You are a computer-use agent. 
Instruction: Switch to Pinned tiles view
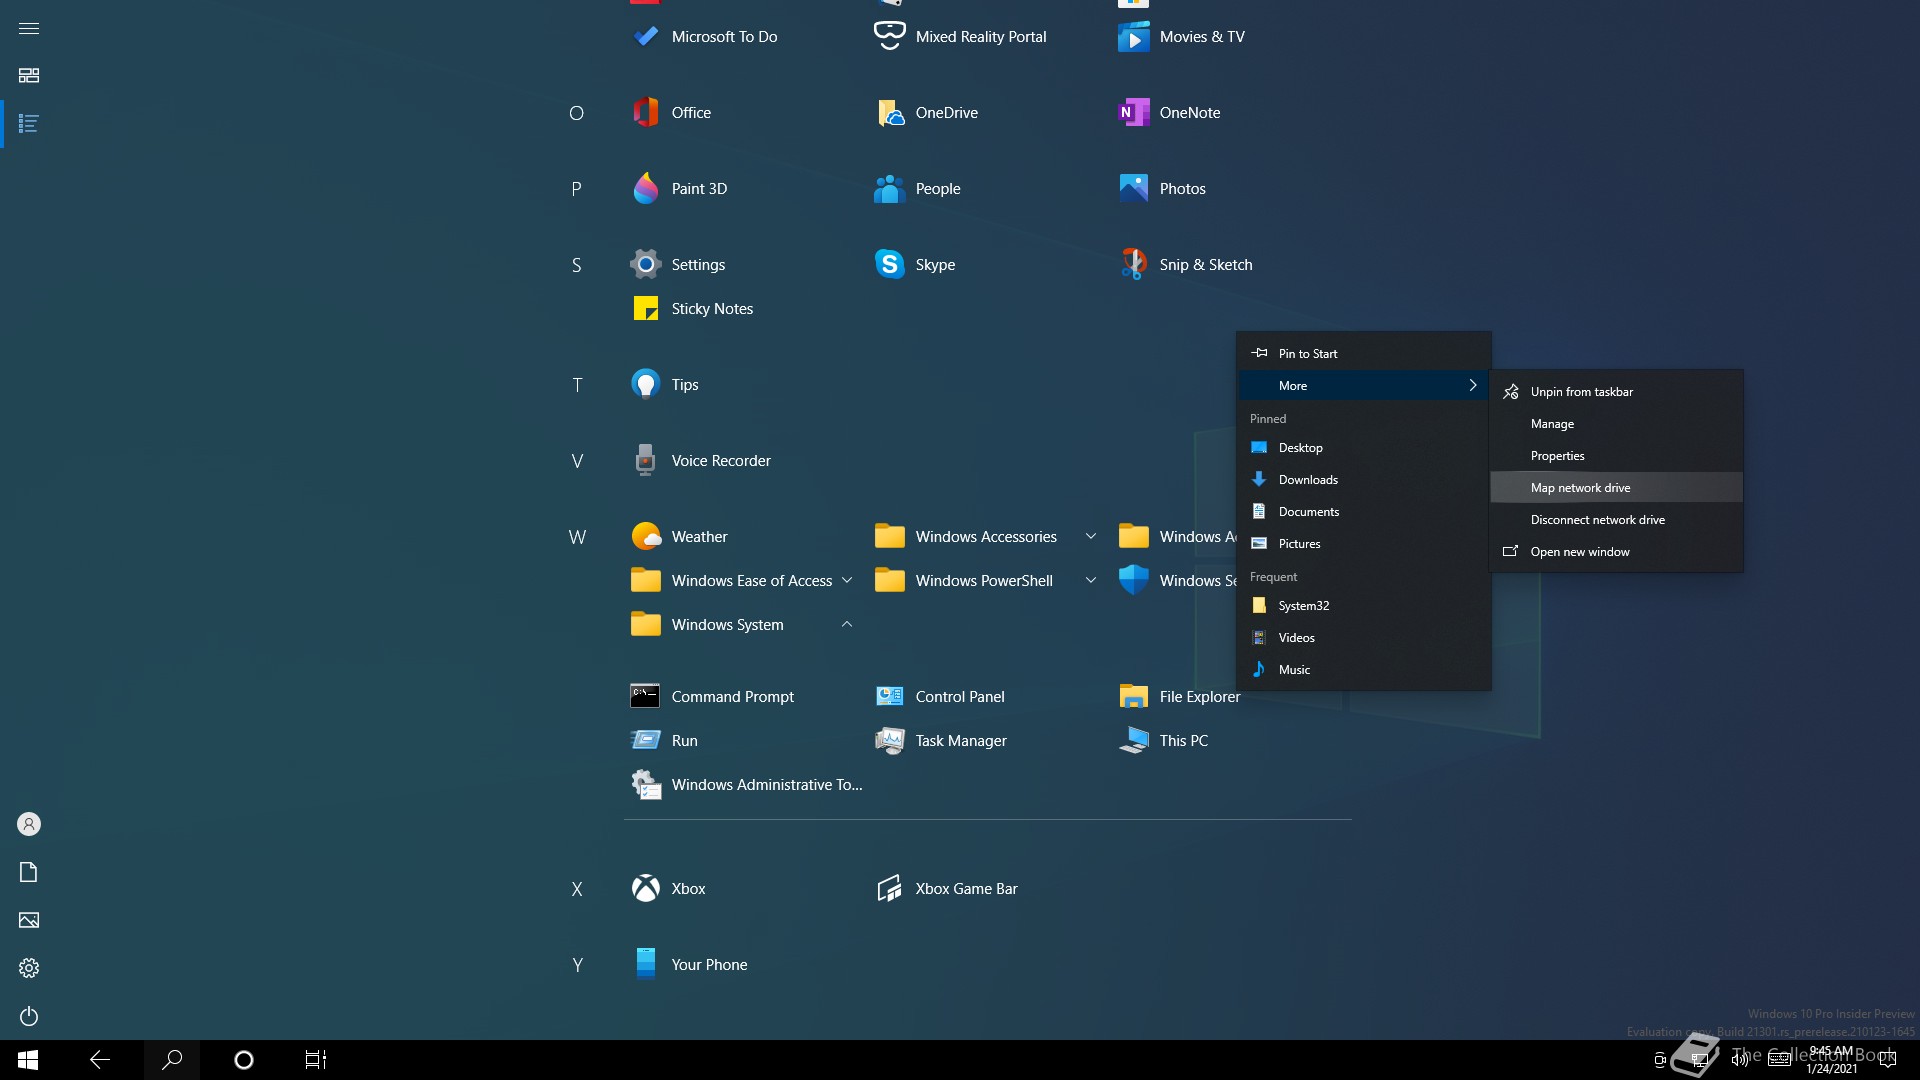click(29, 76)
